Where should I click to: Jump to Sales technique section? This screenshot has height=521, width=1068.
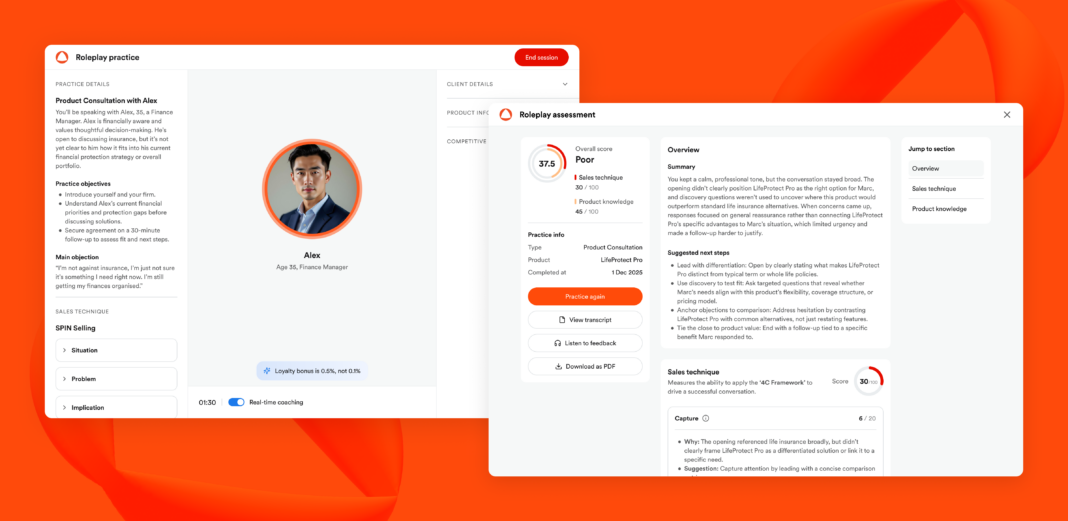[945, 189]
